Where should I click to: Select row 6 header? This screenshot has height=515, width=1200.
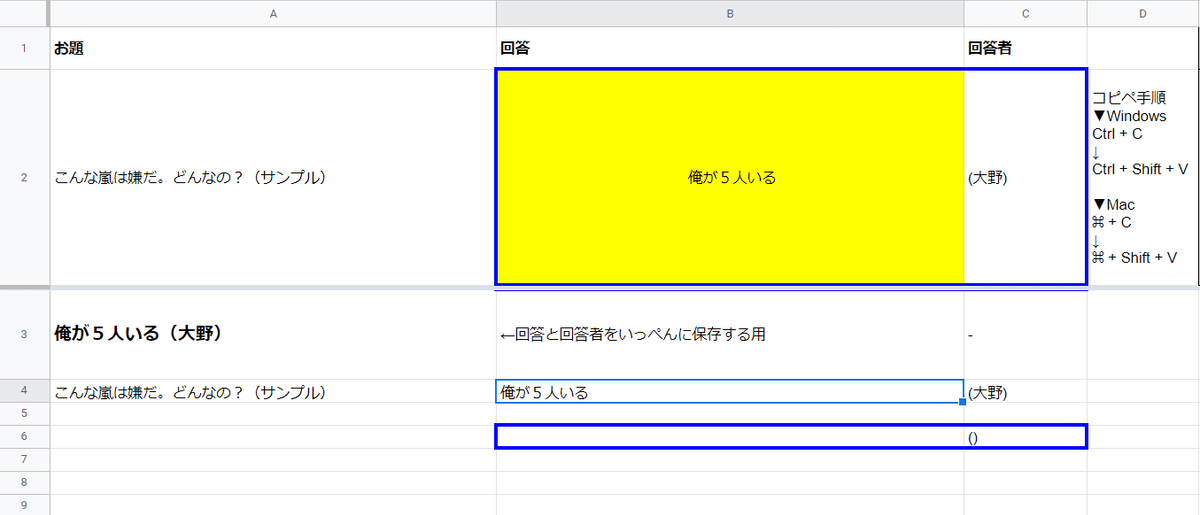pyautogui.click(x=24, y=436)
